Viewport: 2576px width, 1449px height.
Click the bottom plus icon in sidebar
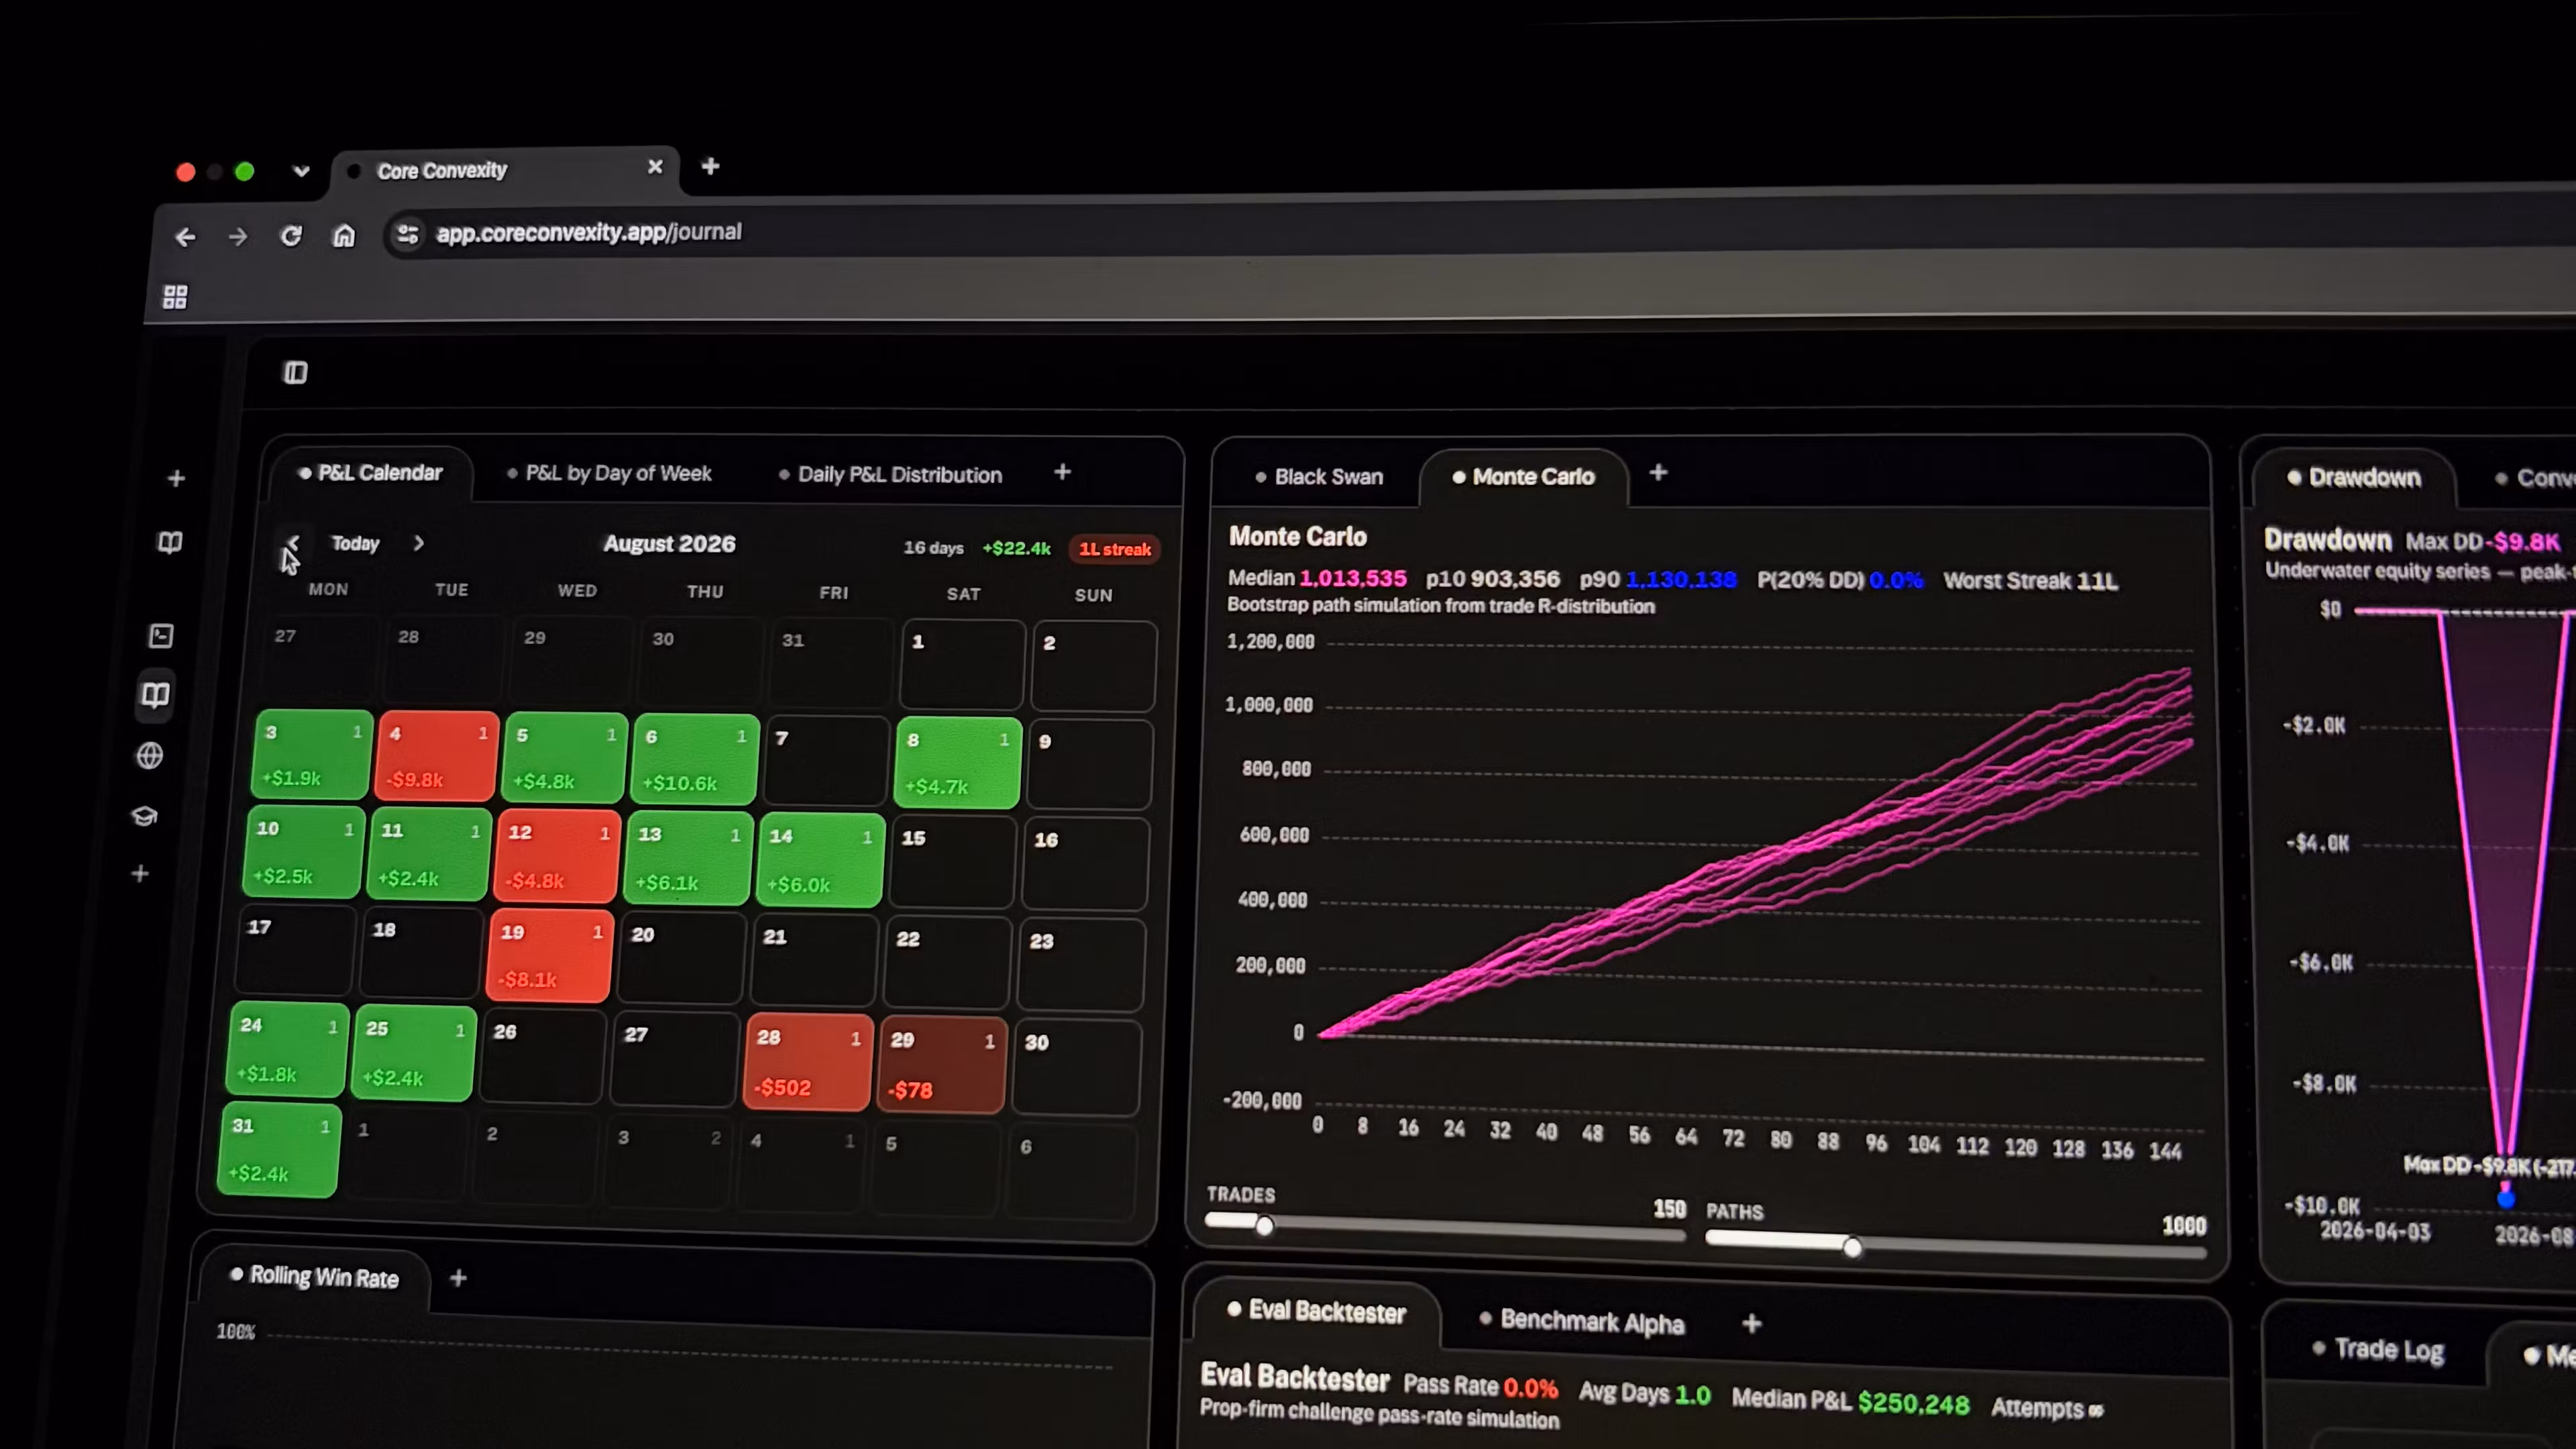140,874
